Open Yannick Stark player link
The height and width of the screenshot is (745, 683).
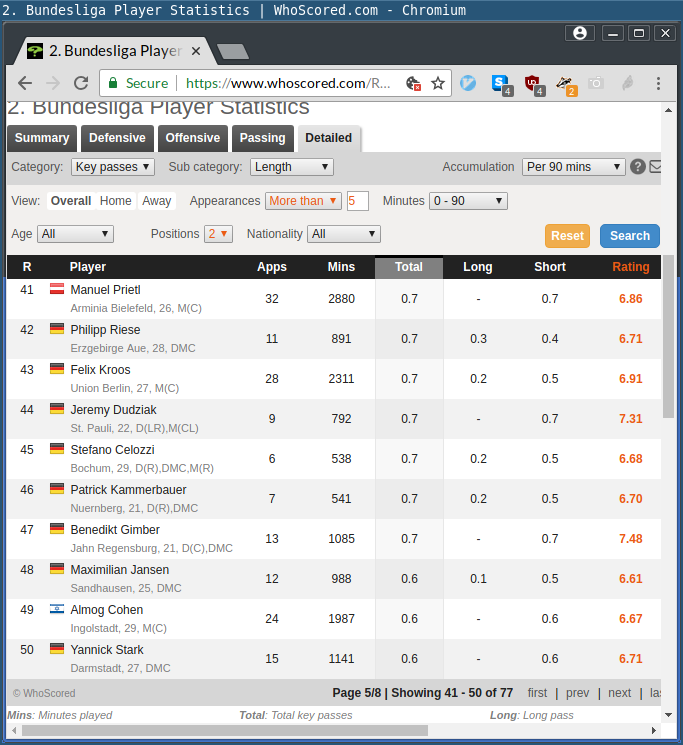[x=107, y=649]
